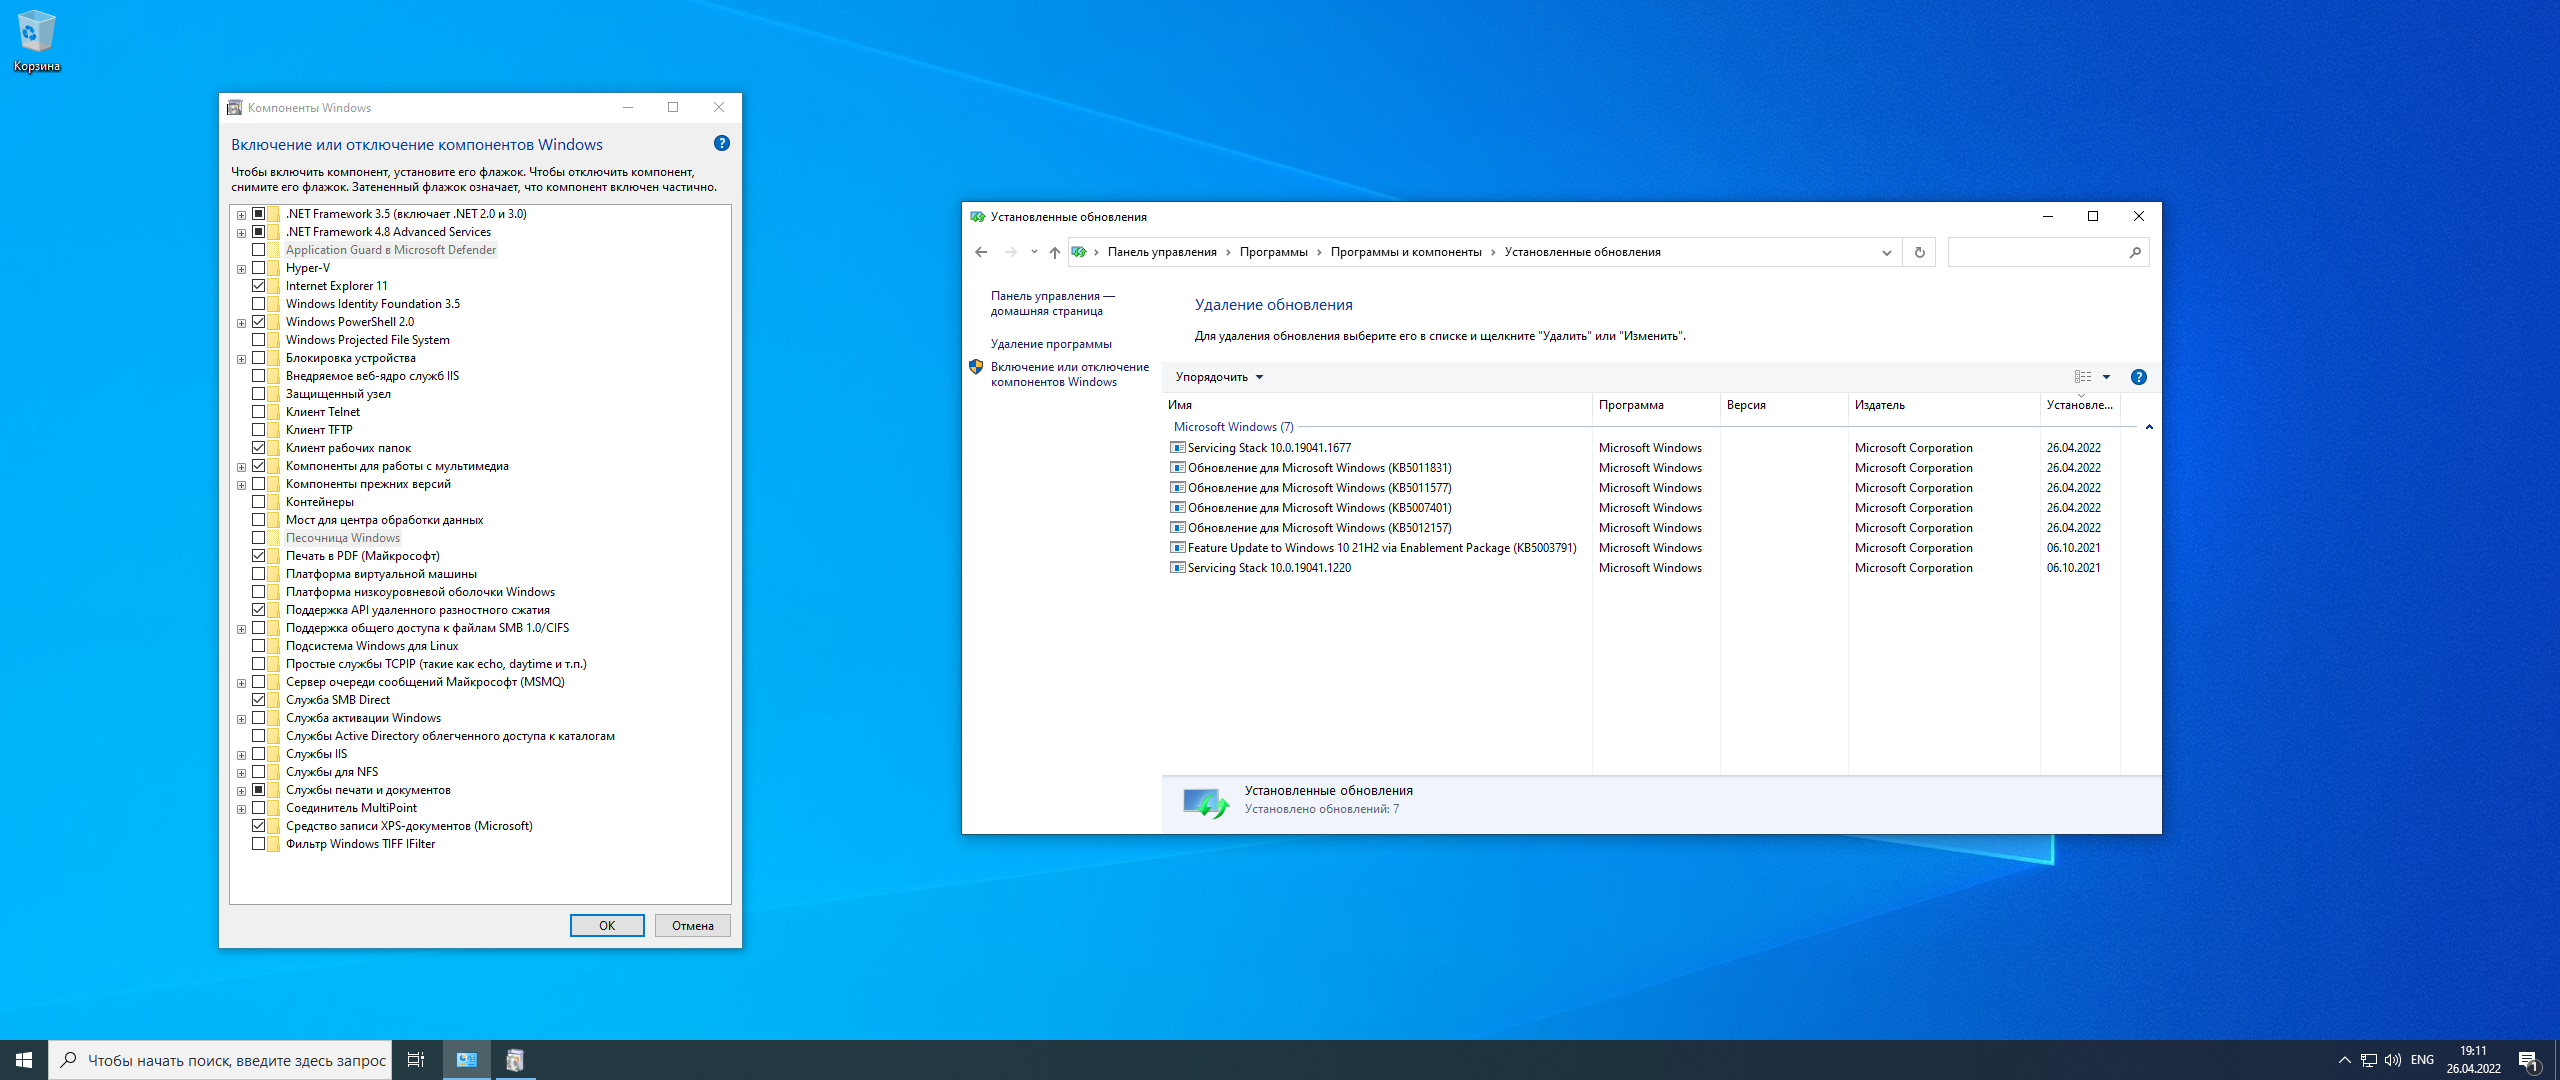Open Task View on the taskbar
2560x1080 pixels.
416,1060
